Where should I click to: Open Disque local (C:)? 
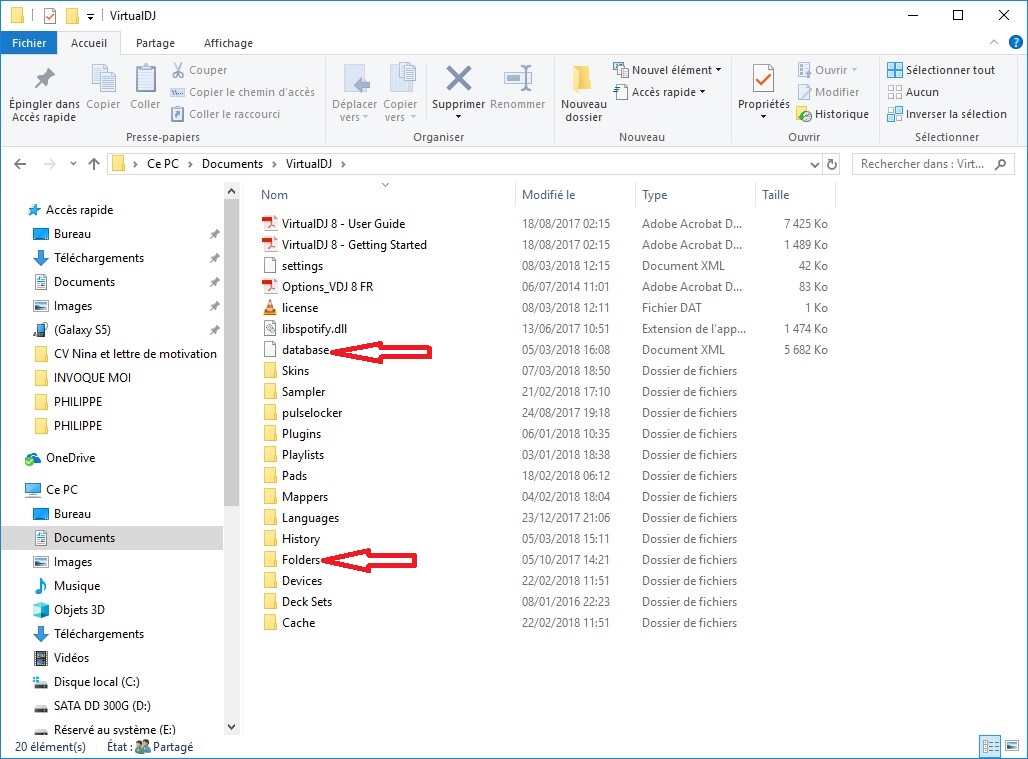[x=96, y=682]
